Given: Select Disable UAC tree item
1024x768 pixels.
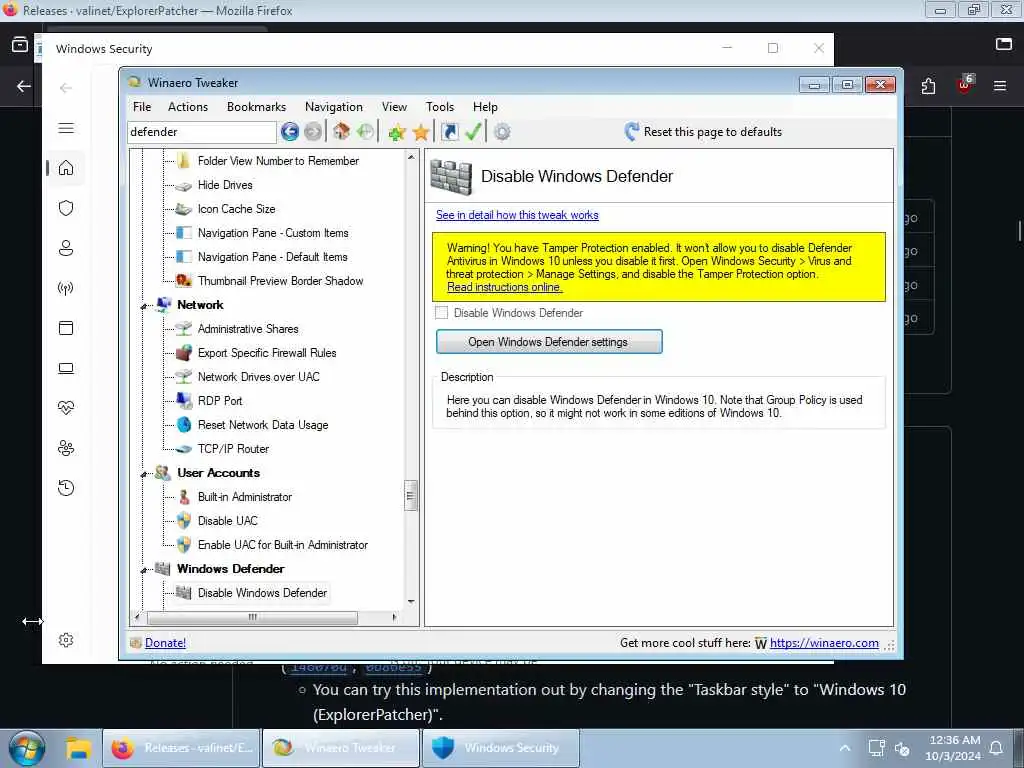Looking at the screenshot, I should pos(228,521).
